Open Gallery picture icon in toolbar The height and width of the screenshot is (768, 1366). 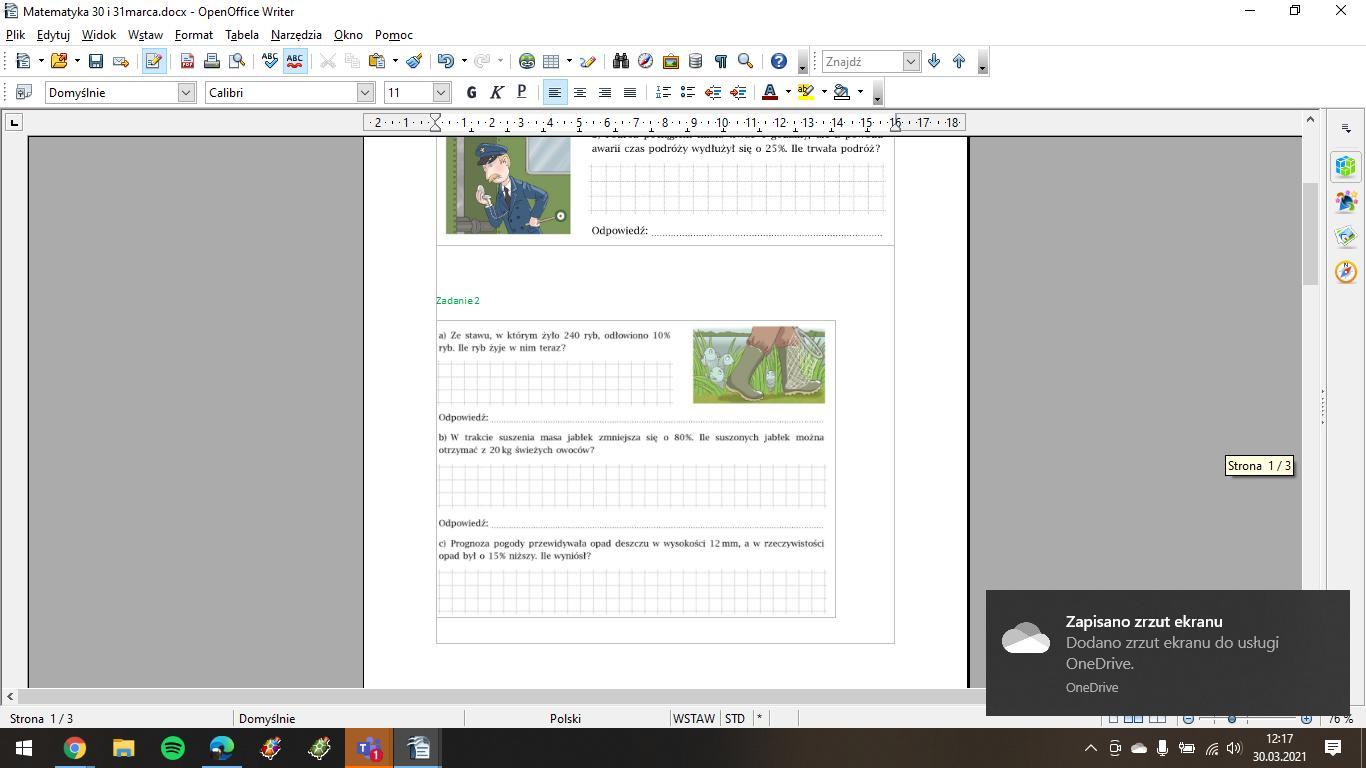coord(671,61)
